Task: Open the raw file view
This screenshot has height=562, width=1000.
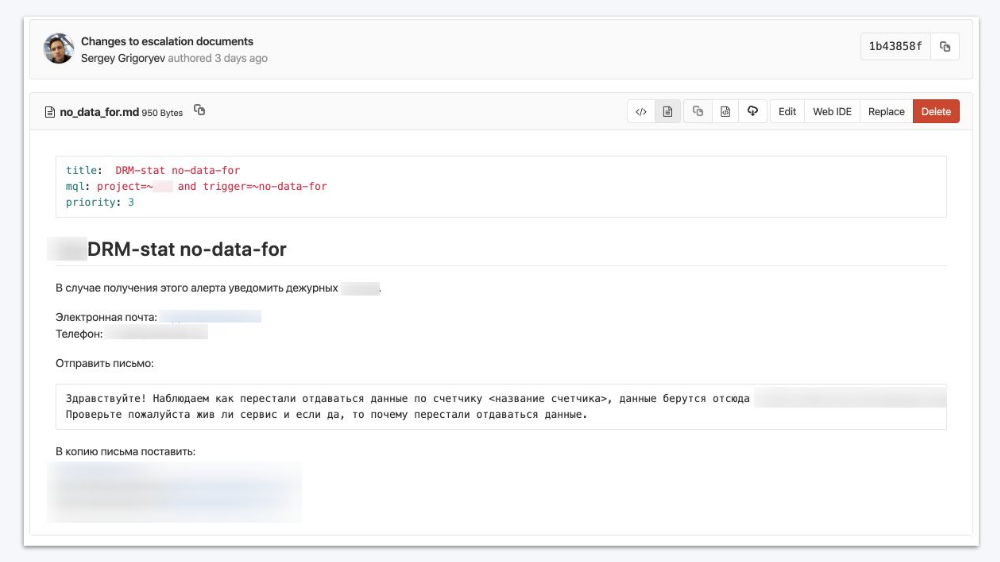Action: tap(725, 112)
